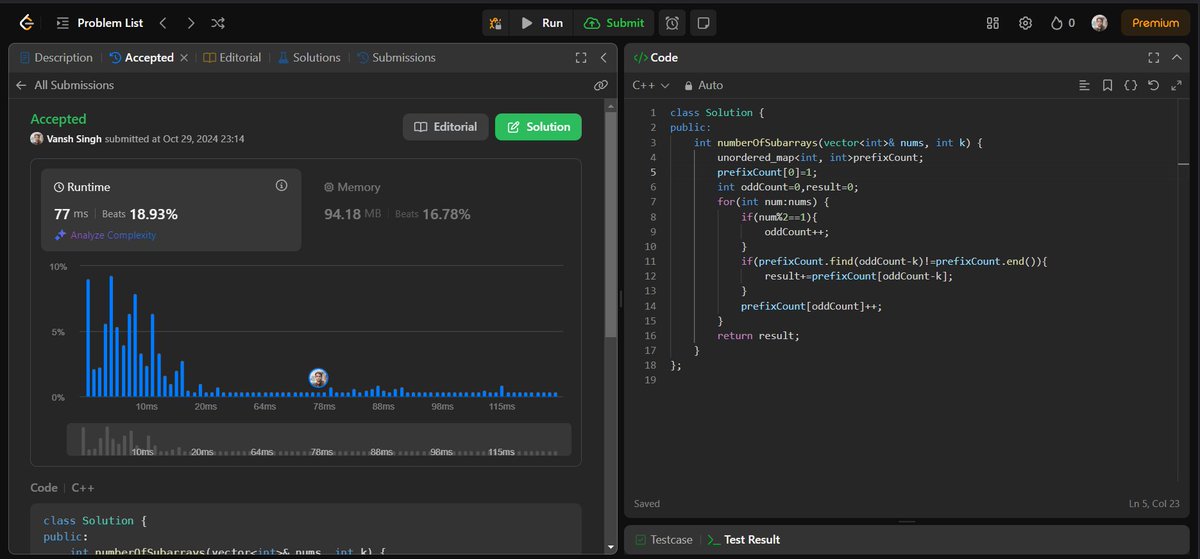This screenshot has height=559, width=1200.
Task: Show runtime info circle icon
Action: coord(281,186)
